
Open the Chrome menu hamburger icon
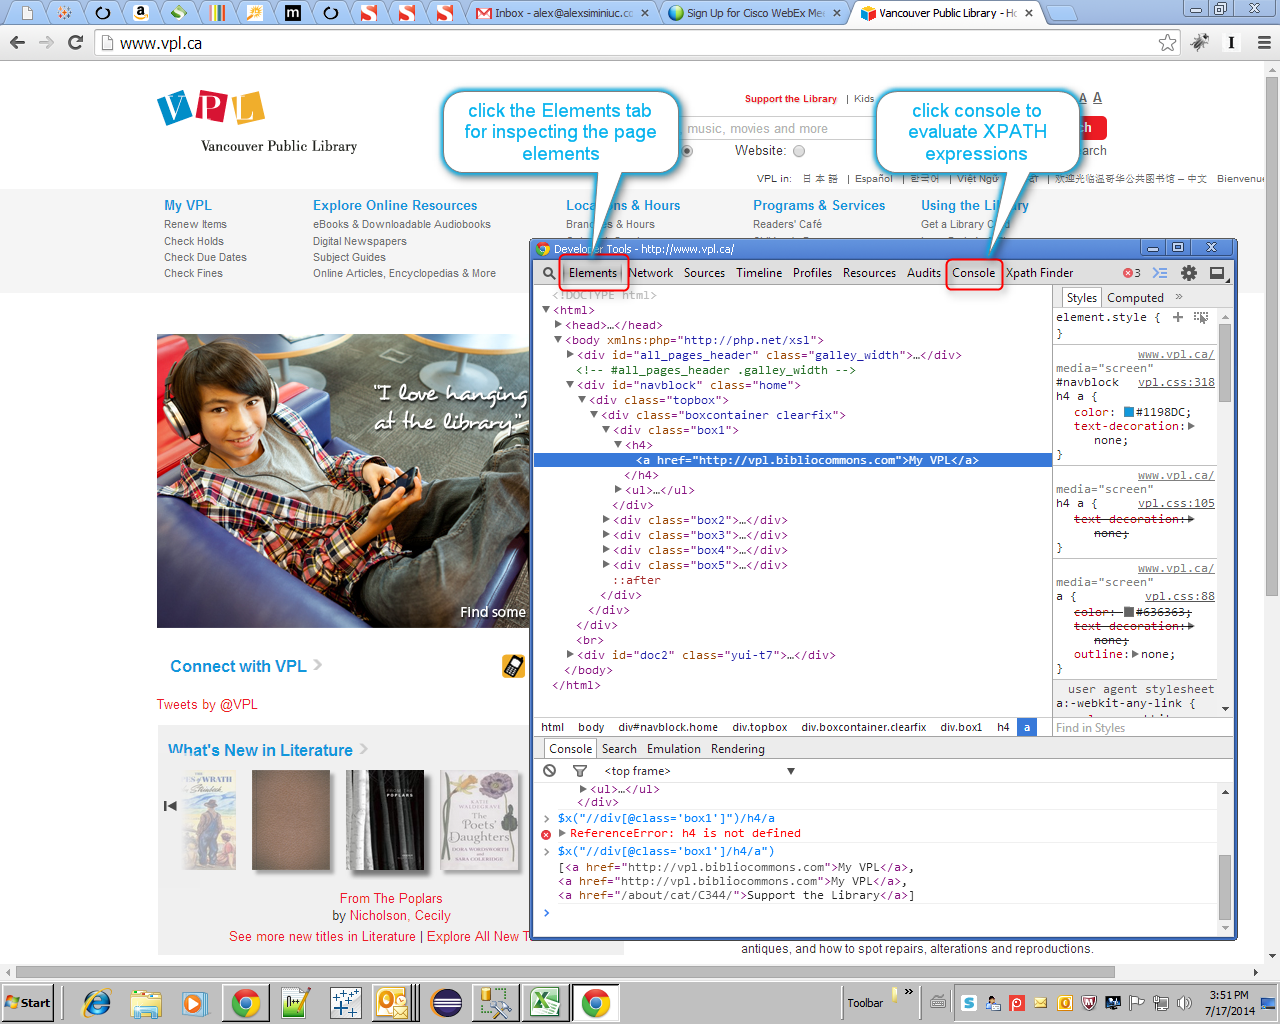[x=1264, y=43]
